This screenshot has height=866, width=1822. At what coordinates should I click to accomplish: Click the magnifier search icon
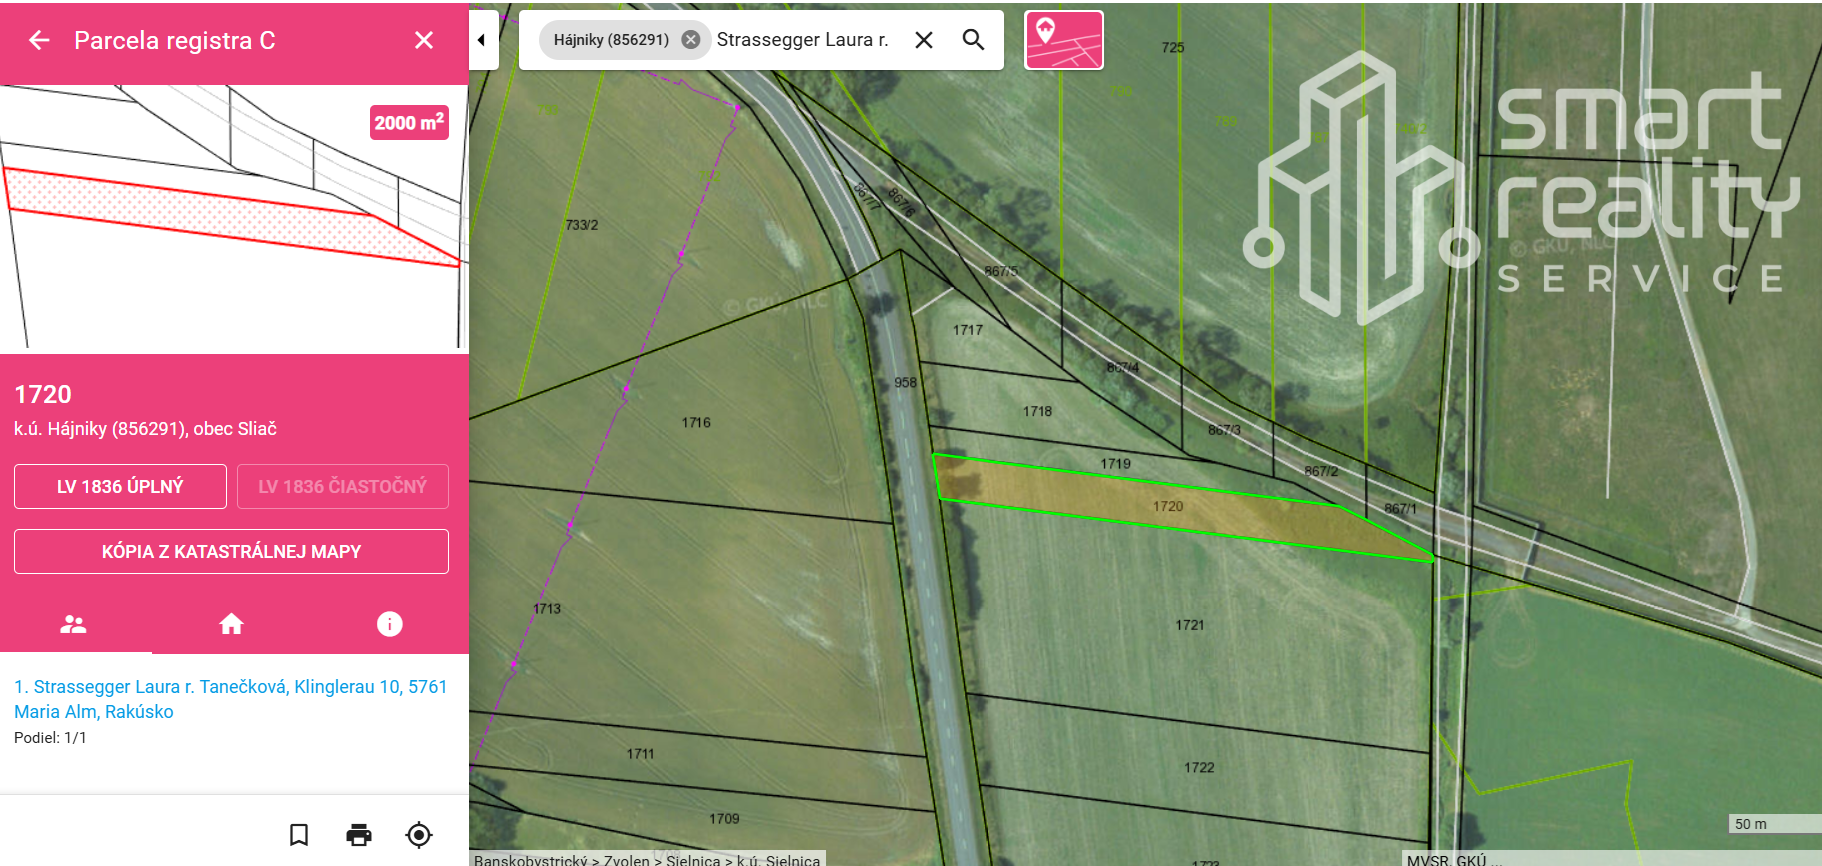973,40
